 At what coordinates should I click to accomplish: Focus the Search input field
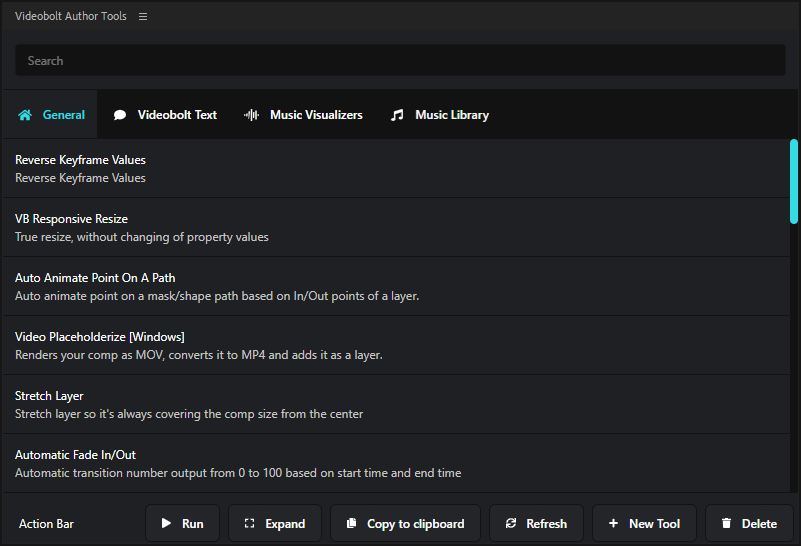click(400, 60)
